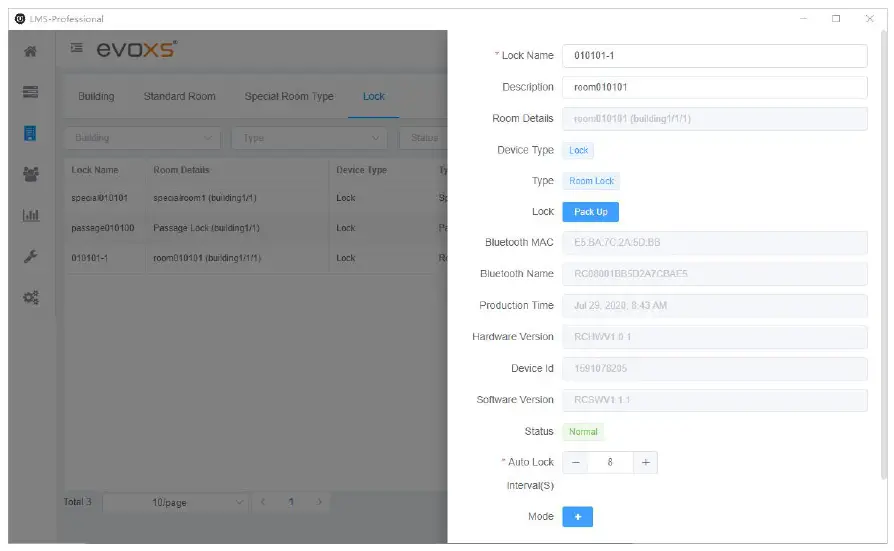The height and width of the screenshot is (551, 894).
Task: Go to previous page arrow
Action: [263, 502]
